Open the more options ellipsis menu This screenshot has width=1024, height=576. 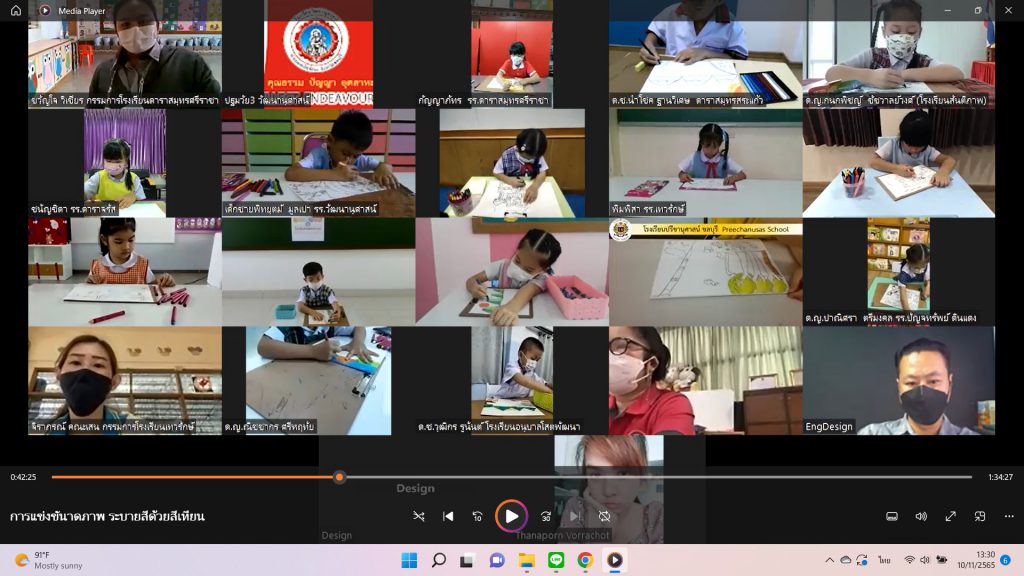1007,516
